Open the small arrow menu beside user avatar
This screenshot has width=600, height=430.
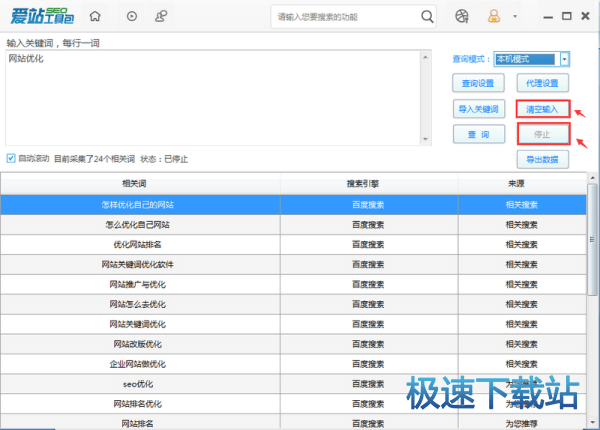click(x=514, y=17)
